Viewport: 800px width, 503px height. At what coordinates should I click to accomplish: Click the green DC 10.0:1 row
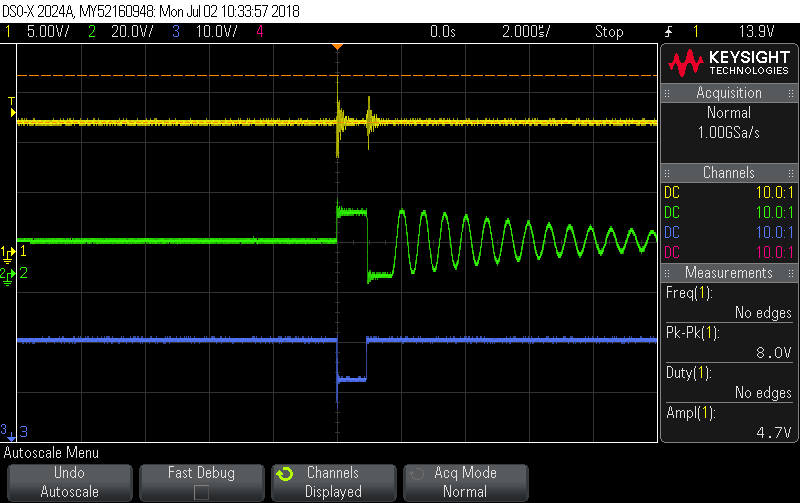(x=729, y=213)
